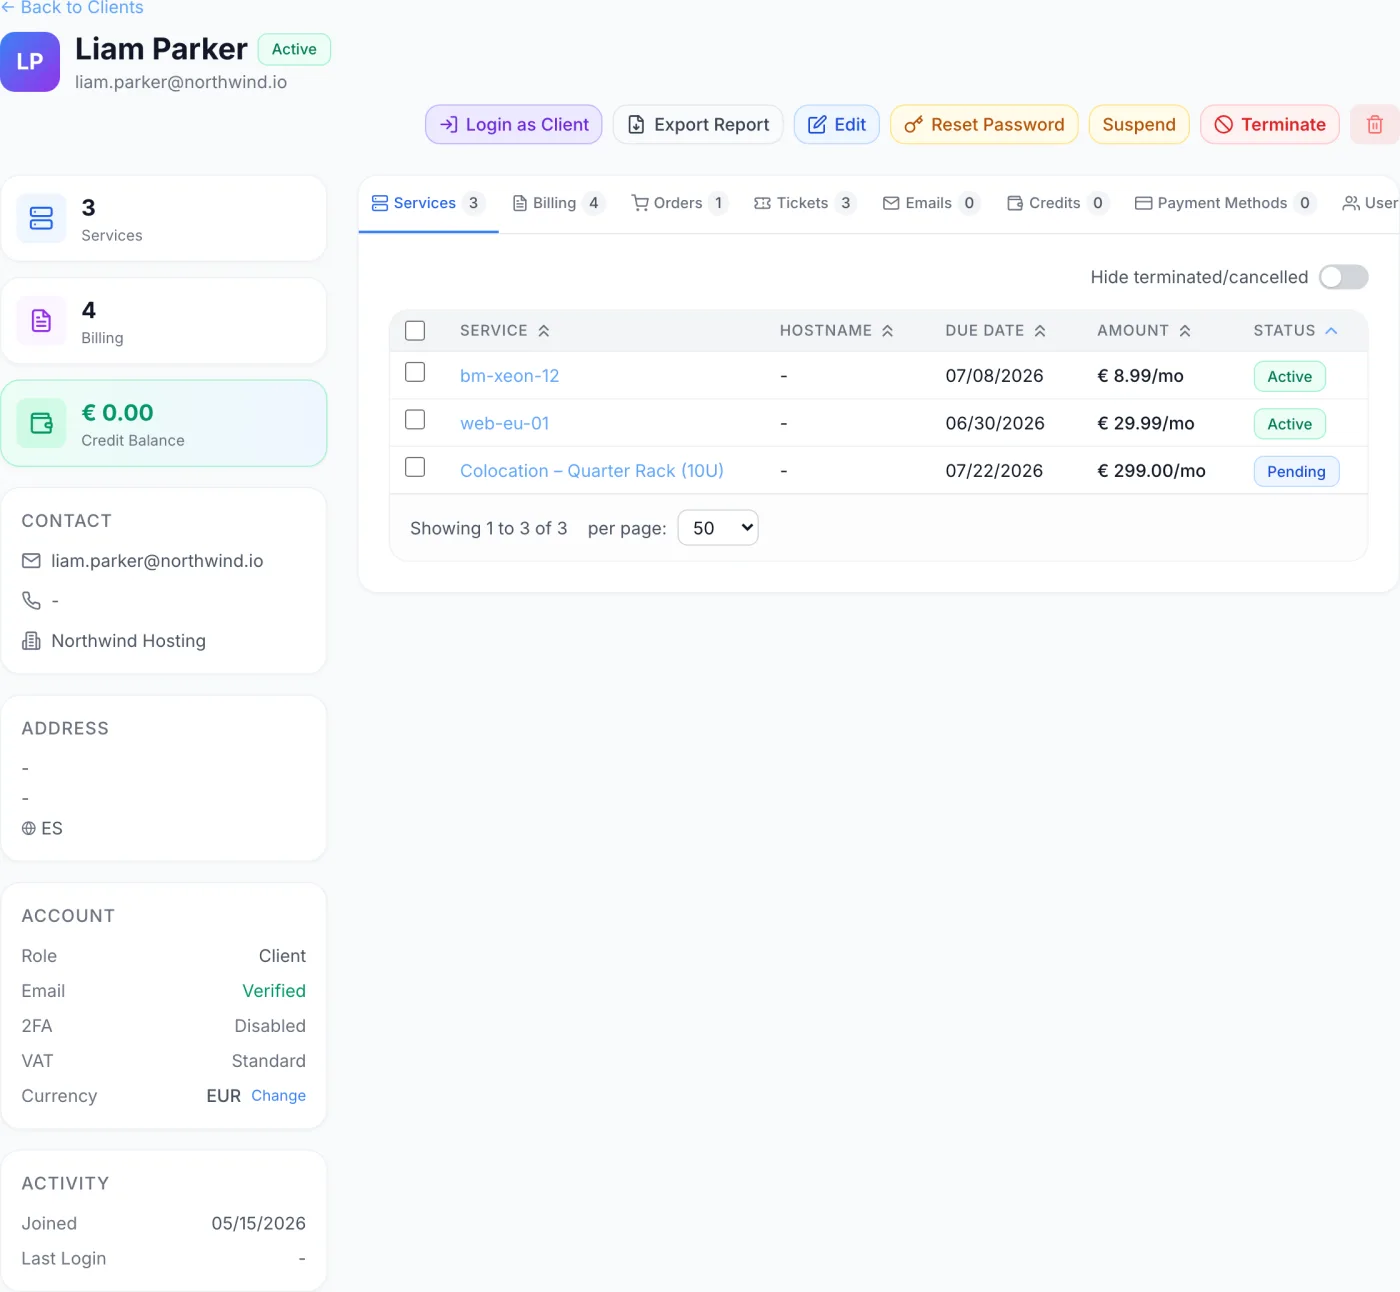Screen dimensions: 1400x1292
Task: Click Login as Client button
Action: click(514, 125)
